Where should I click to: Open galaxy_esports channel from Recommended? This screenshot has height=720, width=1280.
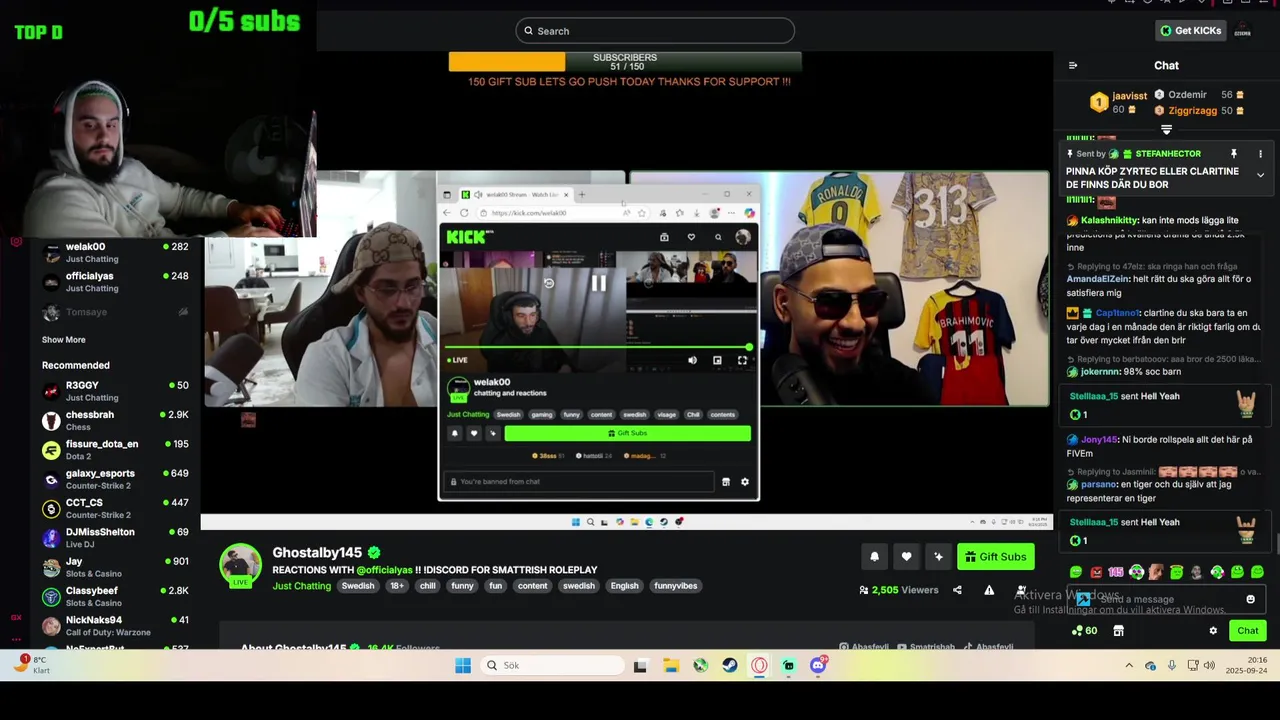(115, 479)
